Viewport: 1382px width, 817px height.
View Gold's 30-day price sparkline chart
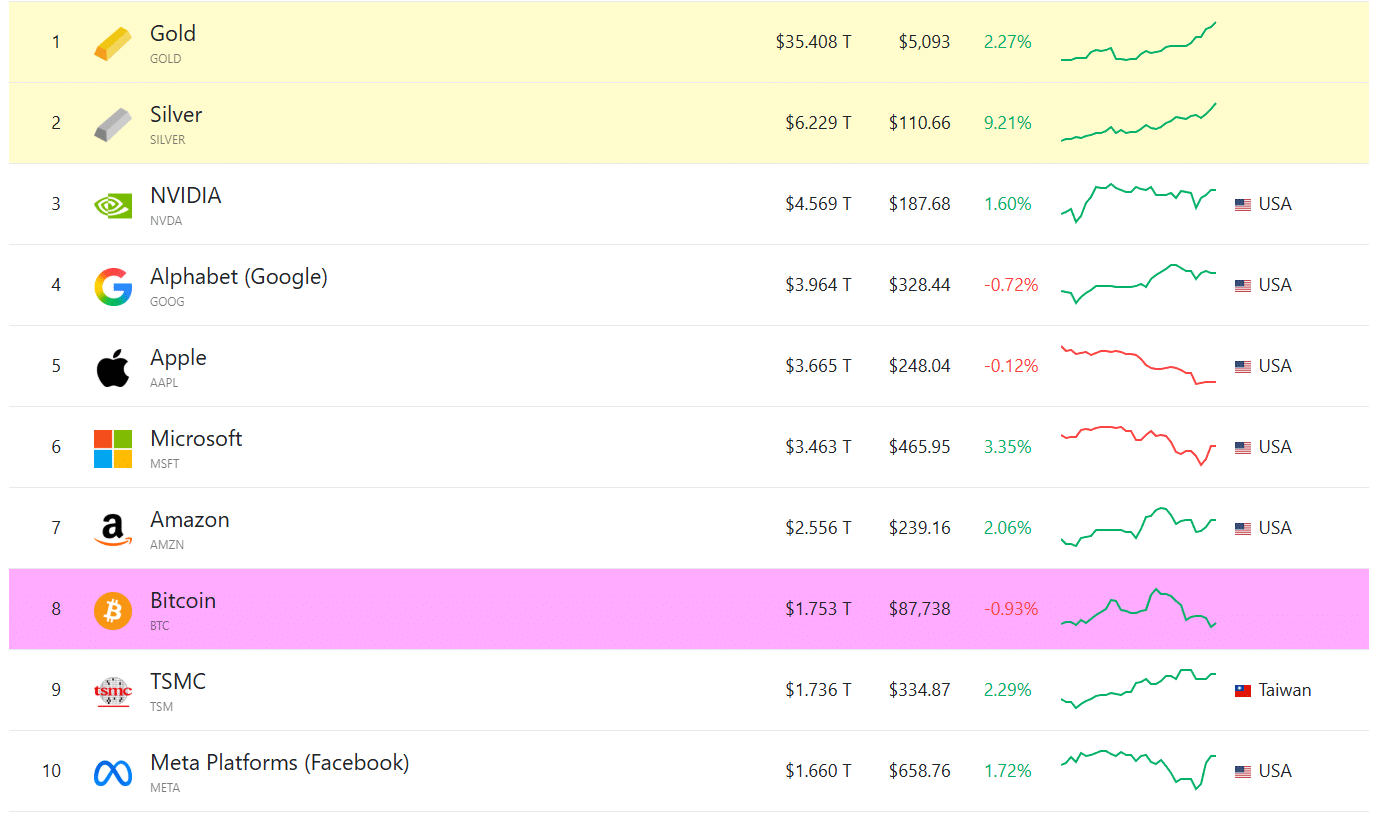coord(1138,43)
